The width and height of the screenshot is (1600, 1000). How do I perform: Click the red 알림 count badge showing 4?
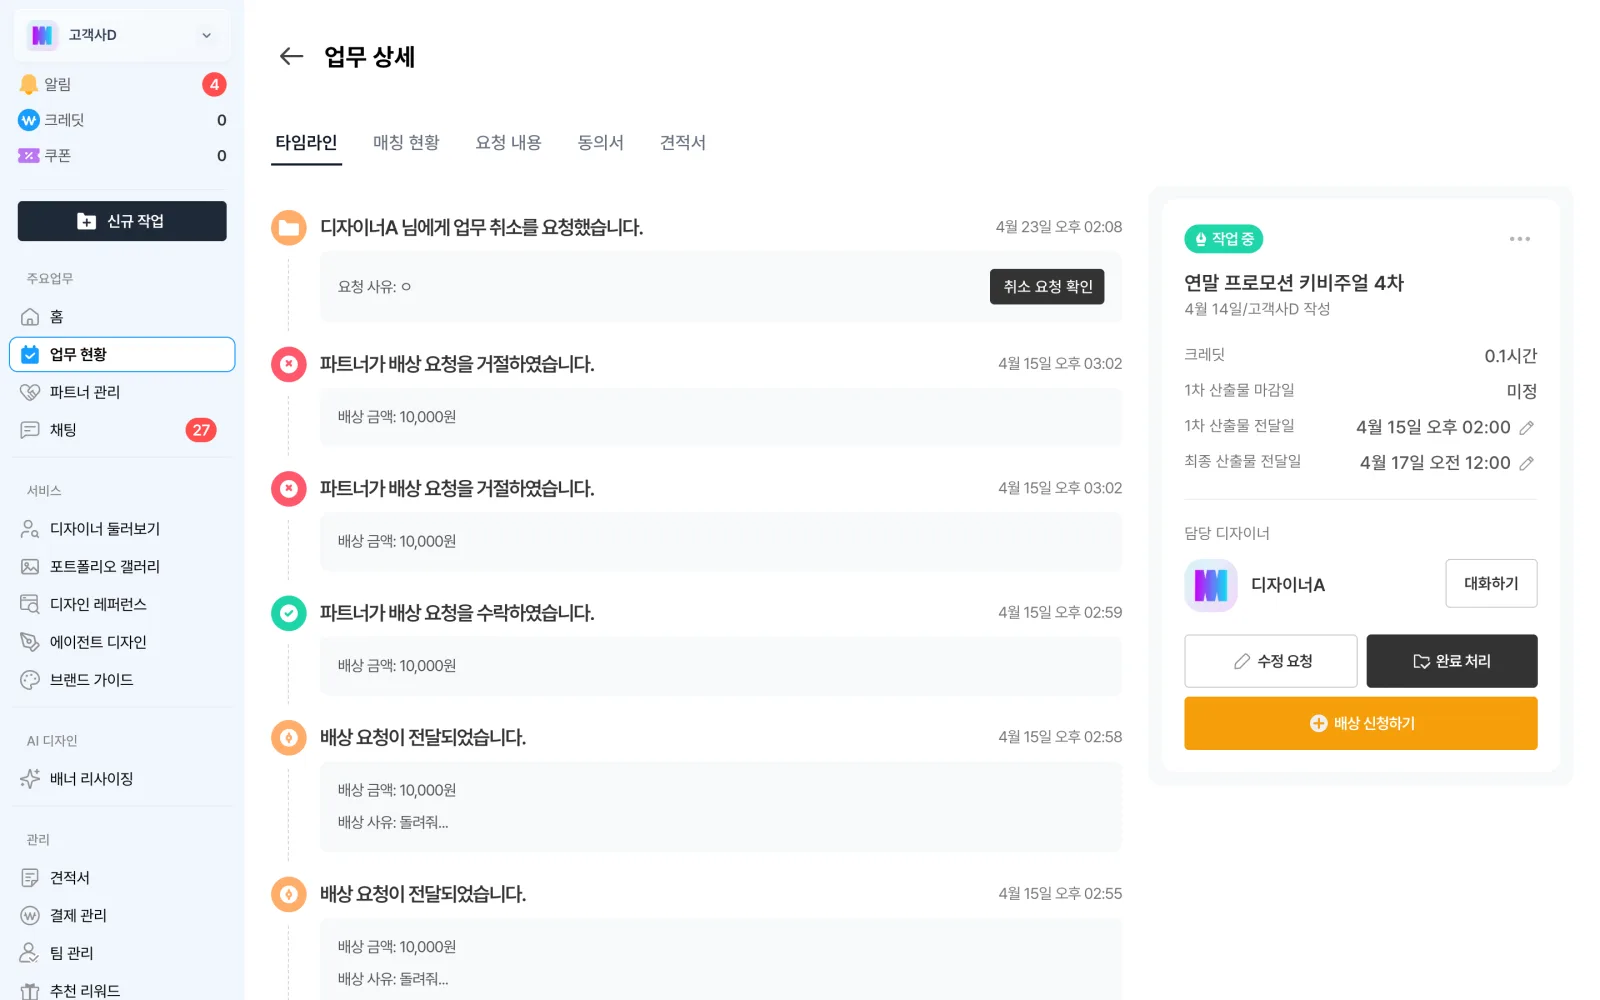coord(214,84)
